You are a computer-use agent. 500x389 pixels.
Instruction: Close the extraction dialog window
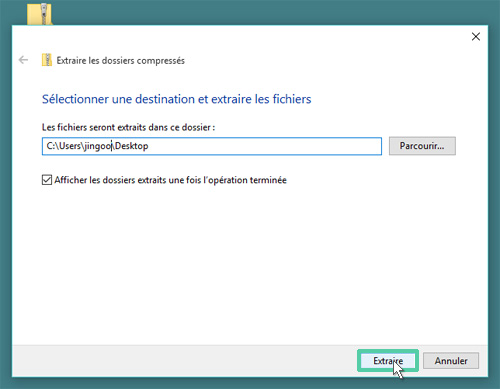(476, 37)
